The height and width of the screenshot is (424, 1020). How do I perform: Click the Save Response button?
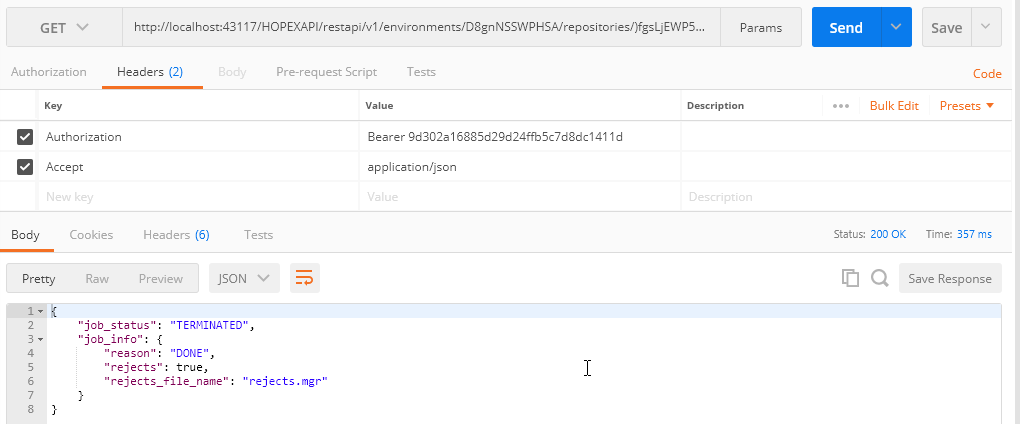(949, 279)
